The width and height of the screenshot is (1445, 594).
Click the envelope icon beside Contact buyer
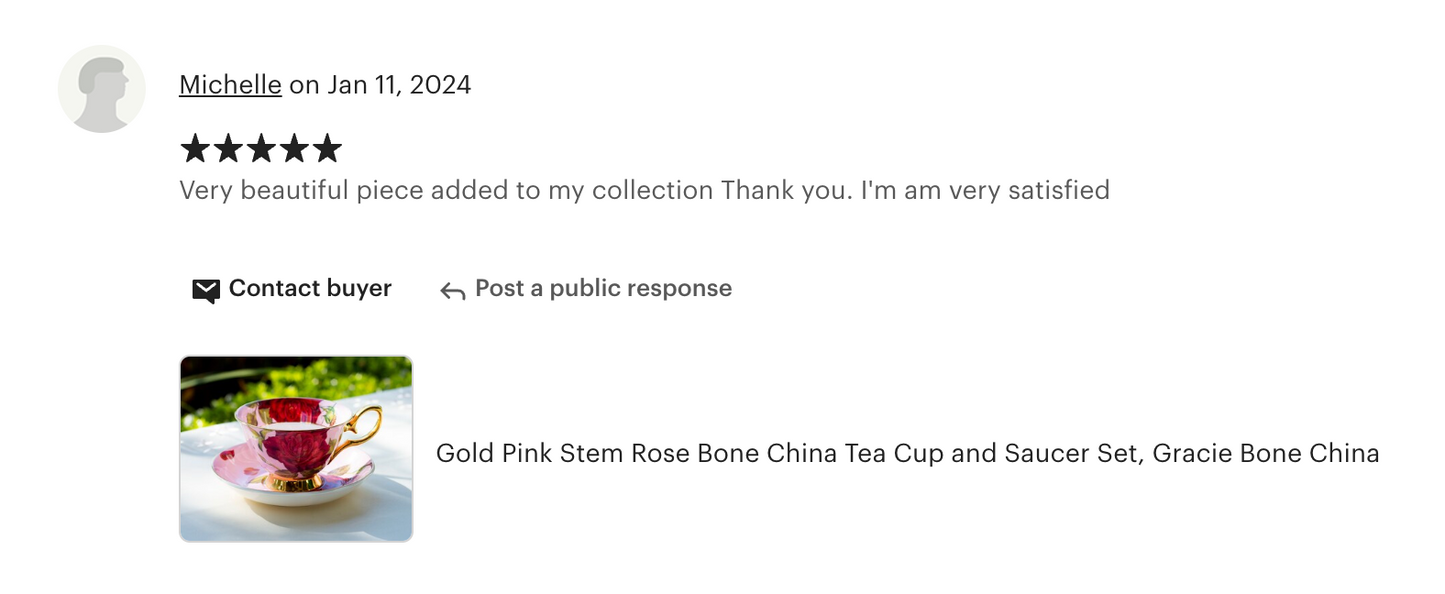tap(204, 289)
